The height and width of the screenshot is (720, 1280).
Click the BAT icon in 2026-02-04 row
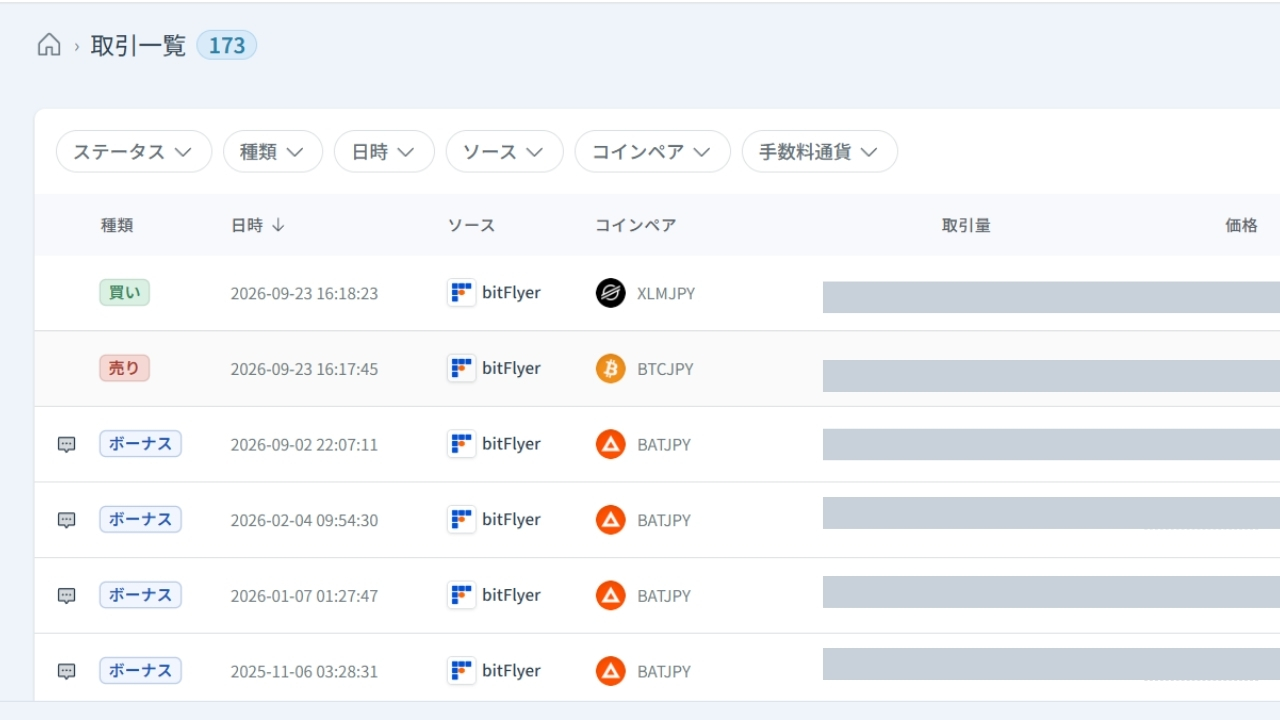(x=610, y=520)
